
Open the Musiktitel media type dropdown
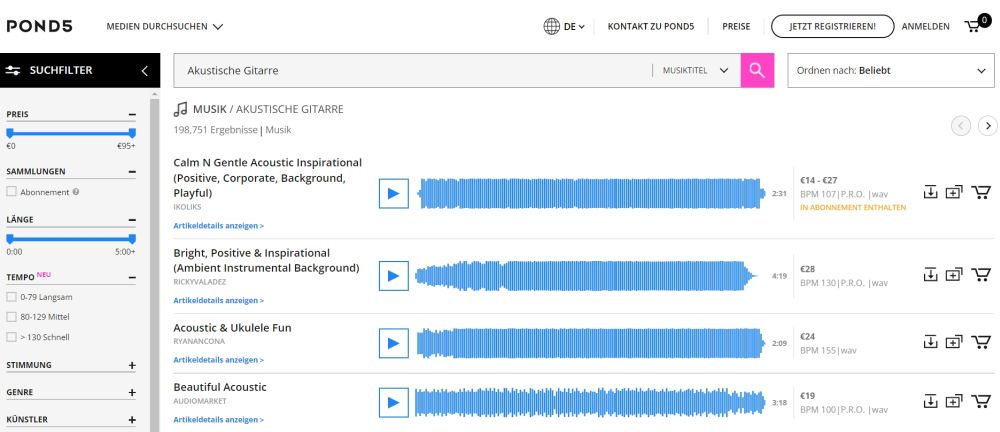click(x=696, y=71)
